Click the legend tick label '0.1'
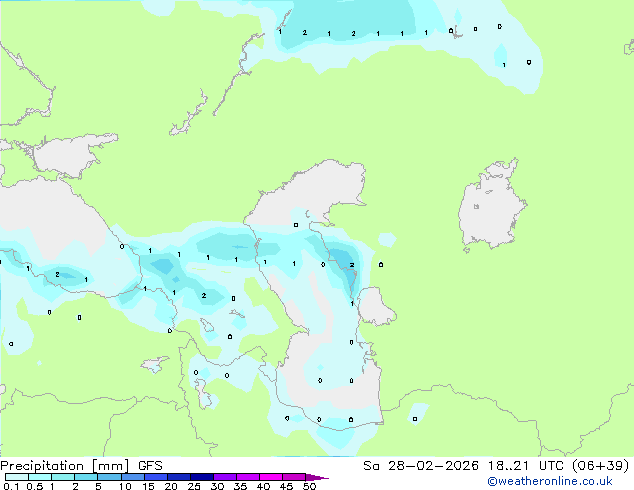This screenshot has width=634, height=490. (11, 486)
